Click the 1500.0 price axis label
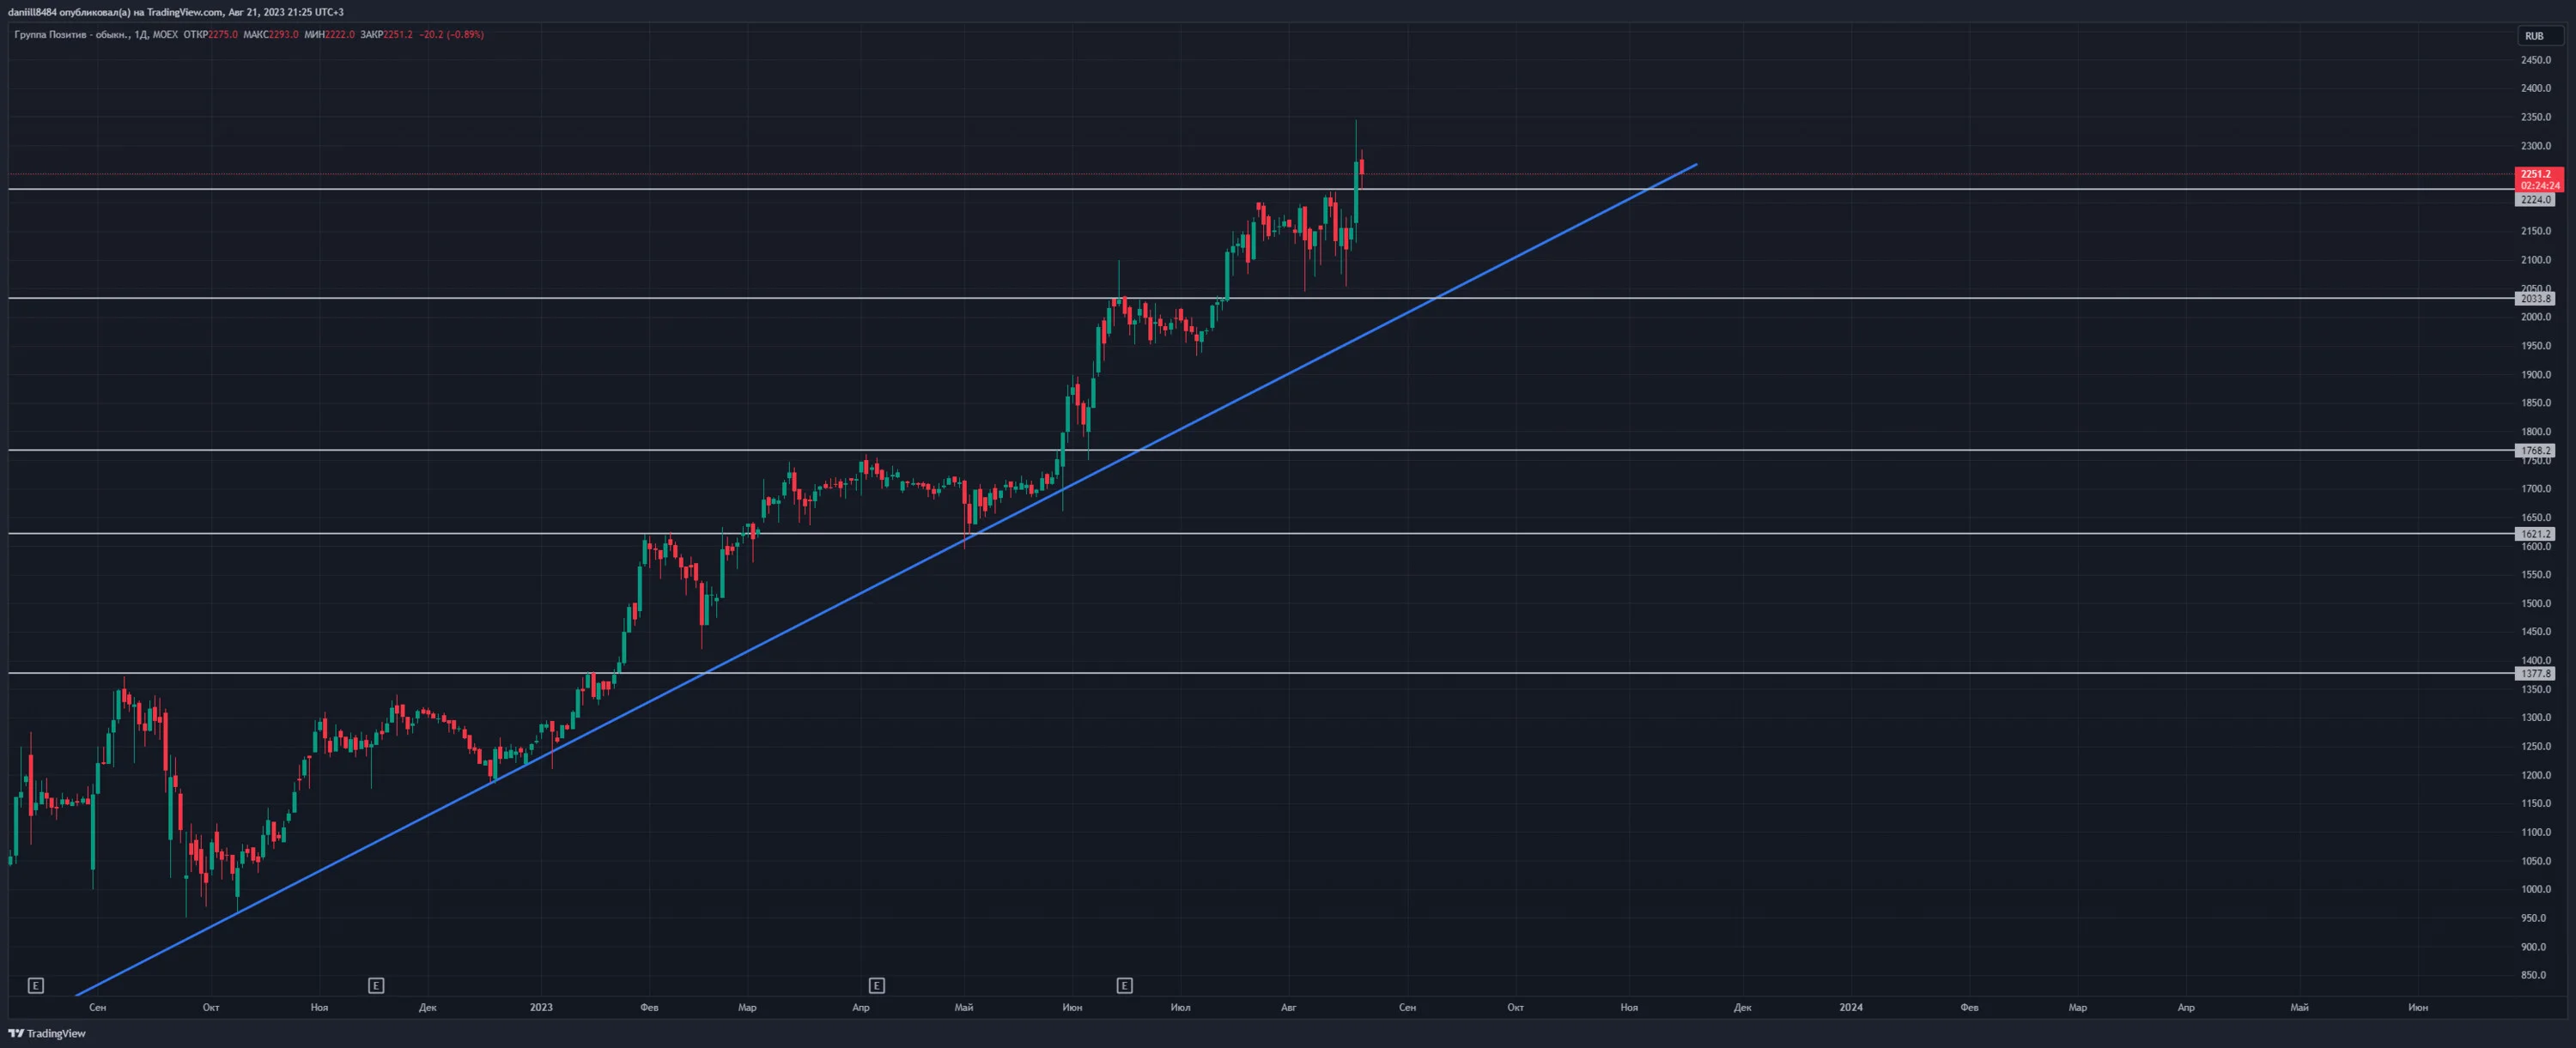This screenshot has height=1048, width=2576. (2535, 603)
